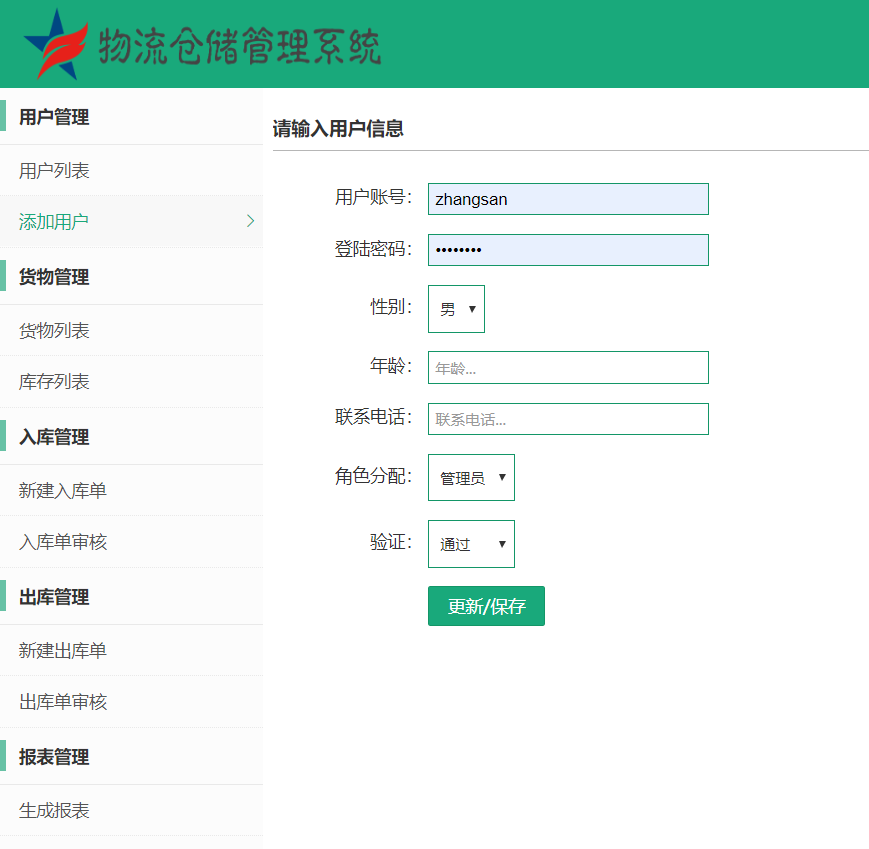Viewport: 869px width, 849px height.
Task: Go to 新建出库单
Action: pyautogui.click(x=131, y=651)
